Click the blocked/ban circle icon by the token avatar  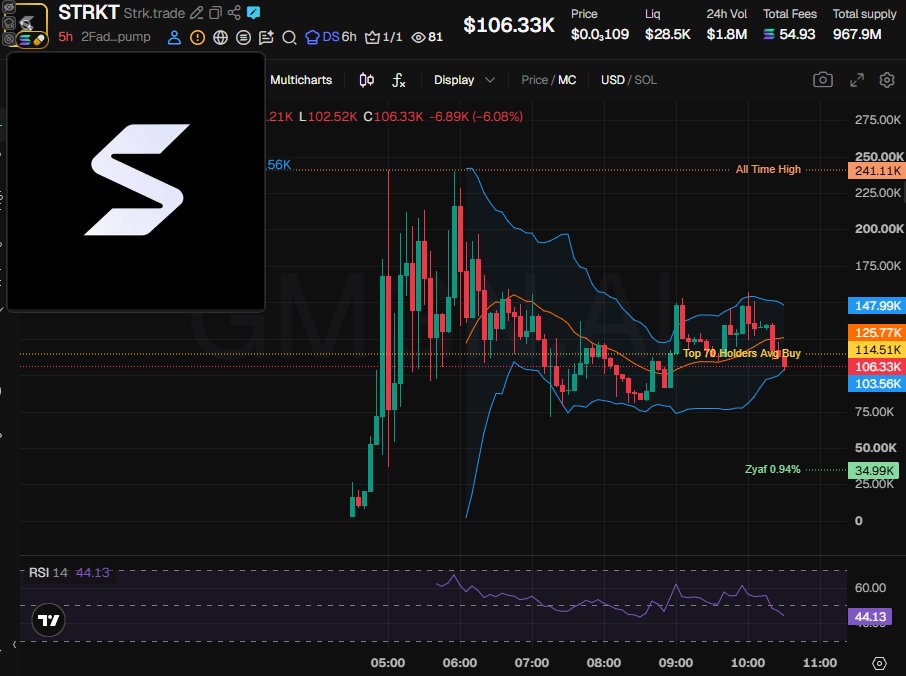pos(9,39)
